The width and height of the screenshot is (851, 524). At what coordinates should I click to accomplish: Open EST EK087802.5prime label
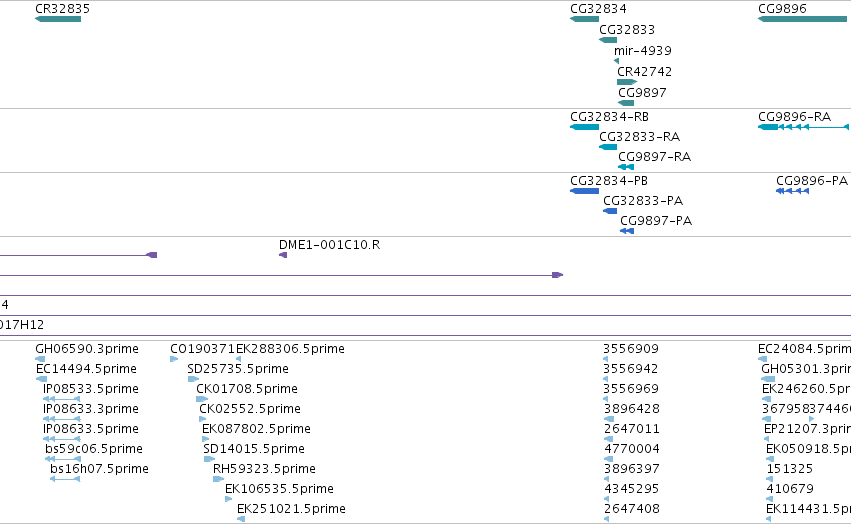tap(256, 428)
